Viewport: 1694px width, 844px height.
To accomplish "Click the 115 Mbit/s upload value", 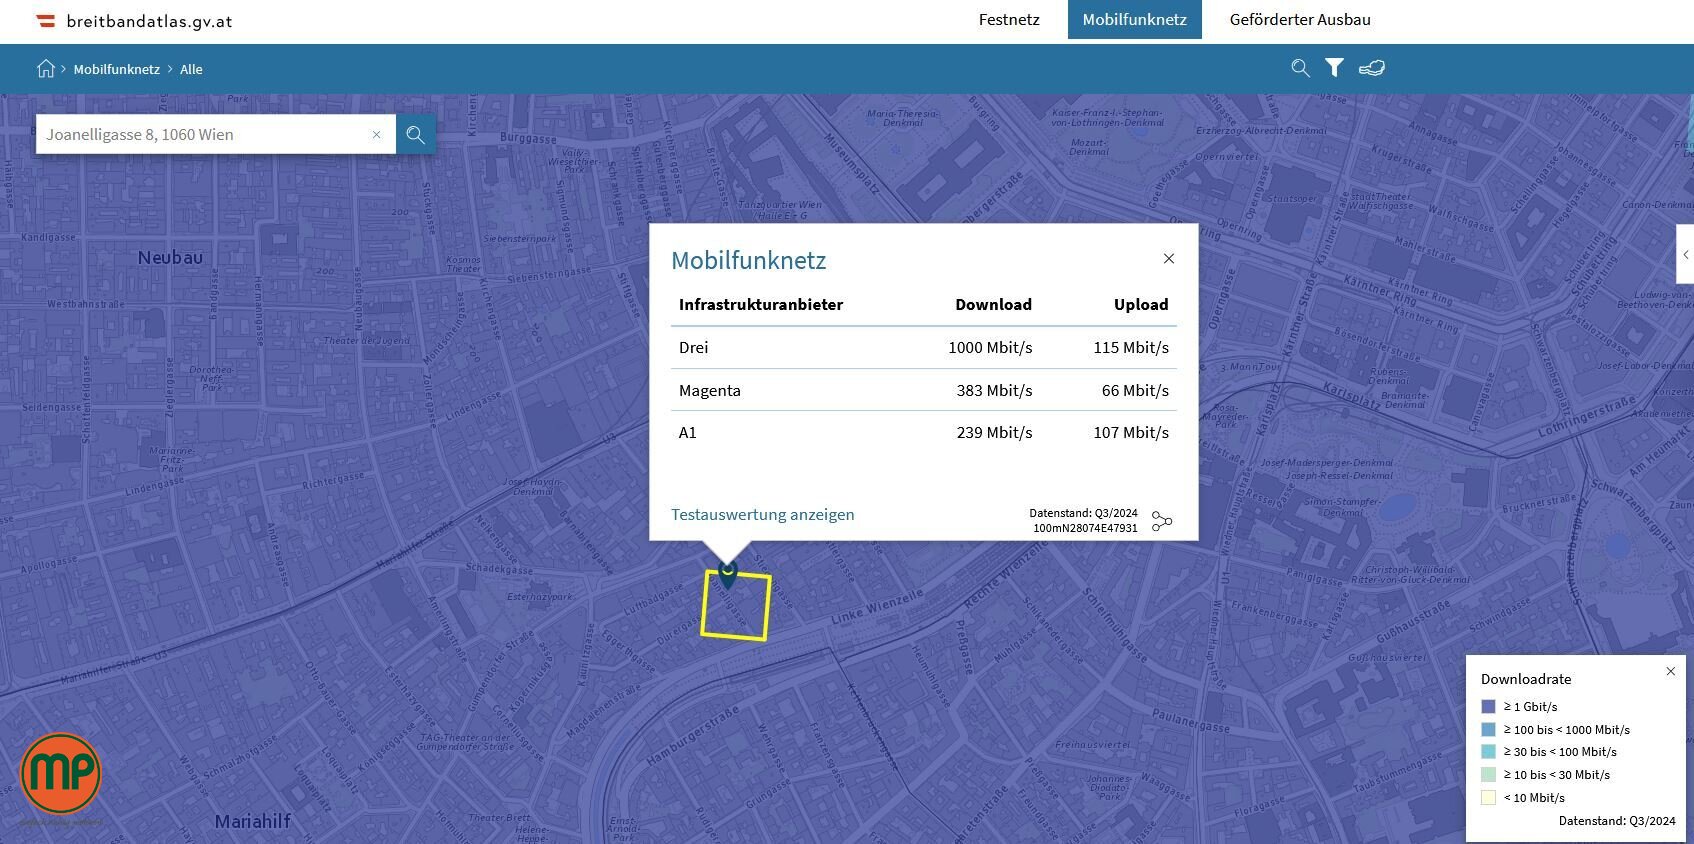I will (1131, 348).
